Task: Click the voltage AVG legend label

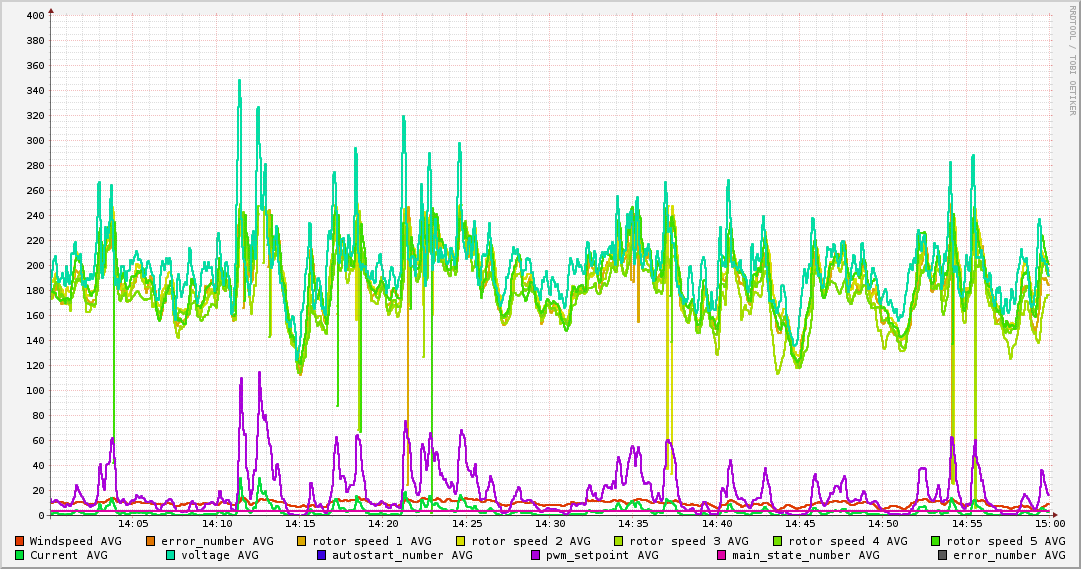Action: coord(220,555)
